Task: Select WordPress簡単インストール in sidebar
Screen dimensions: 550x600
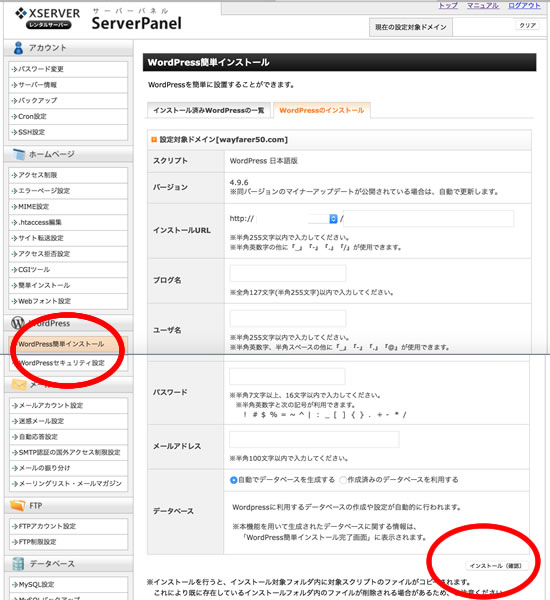Action: point(68,344)
